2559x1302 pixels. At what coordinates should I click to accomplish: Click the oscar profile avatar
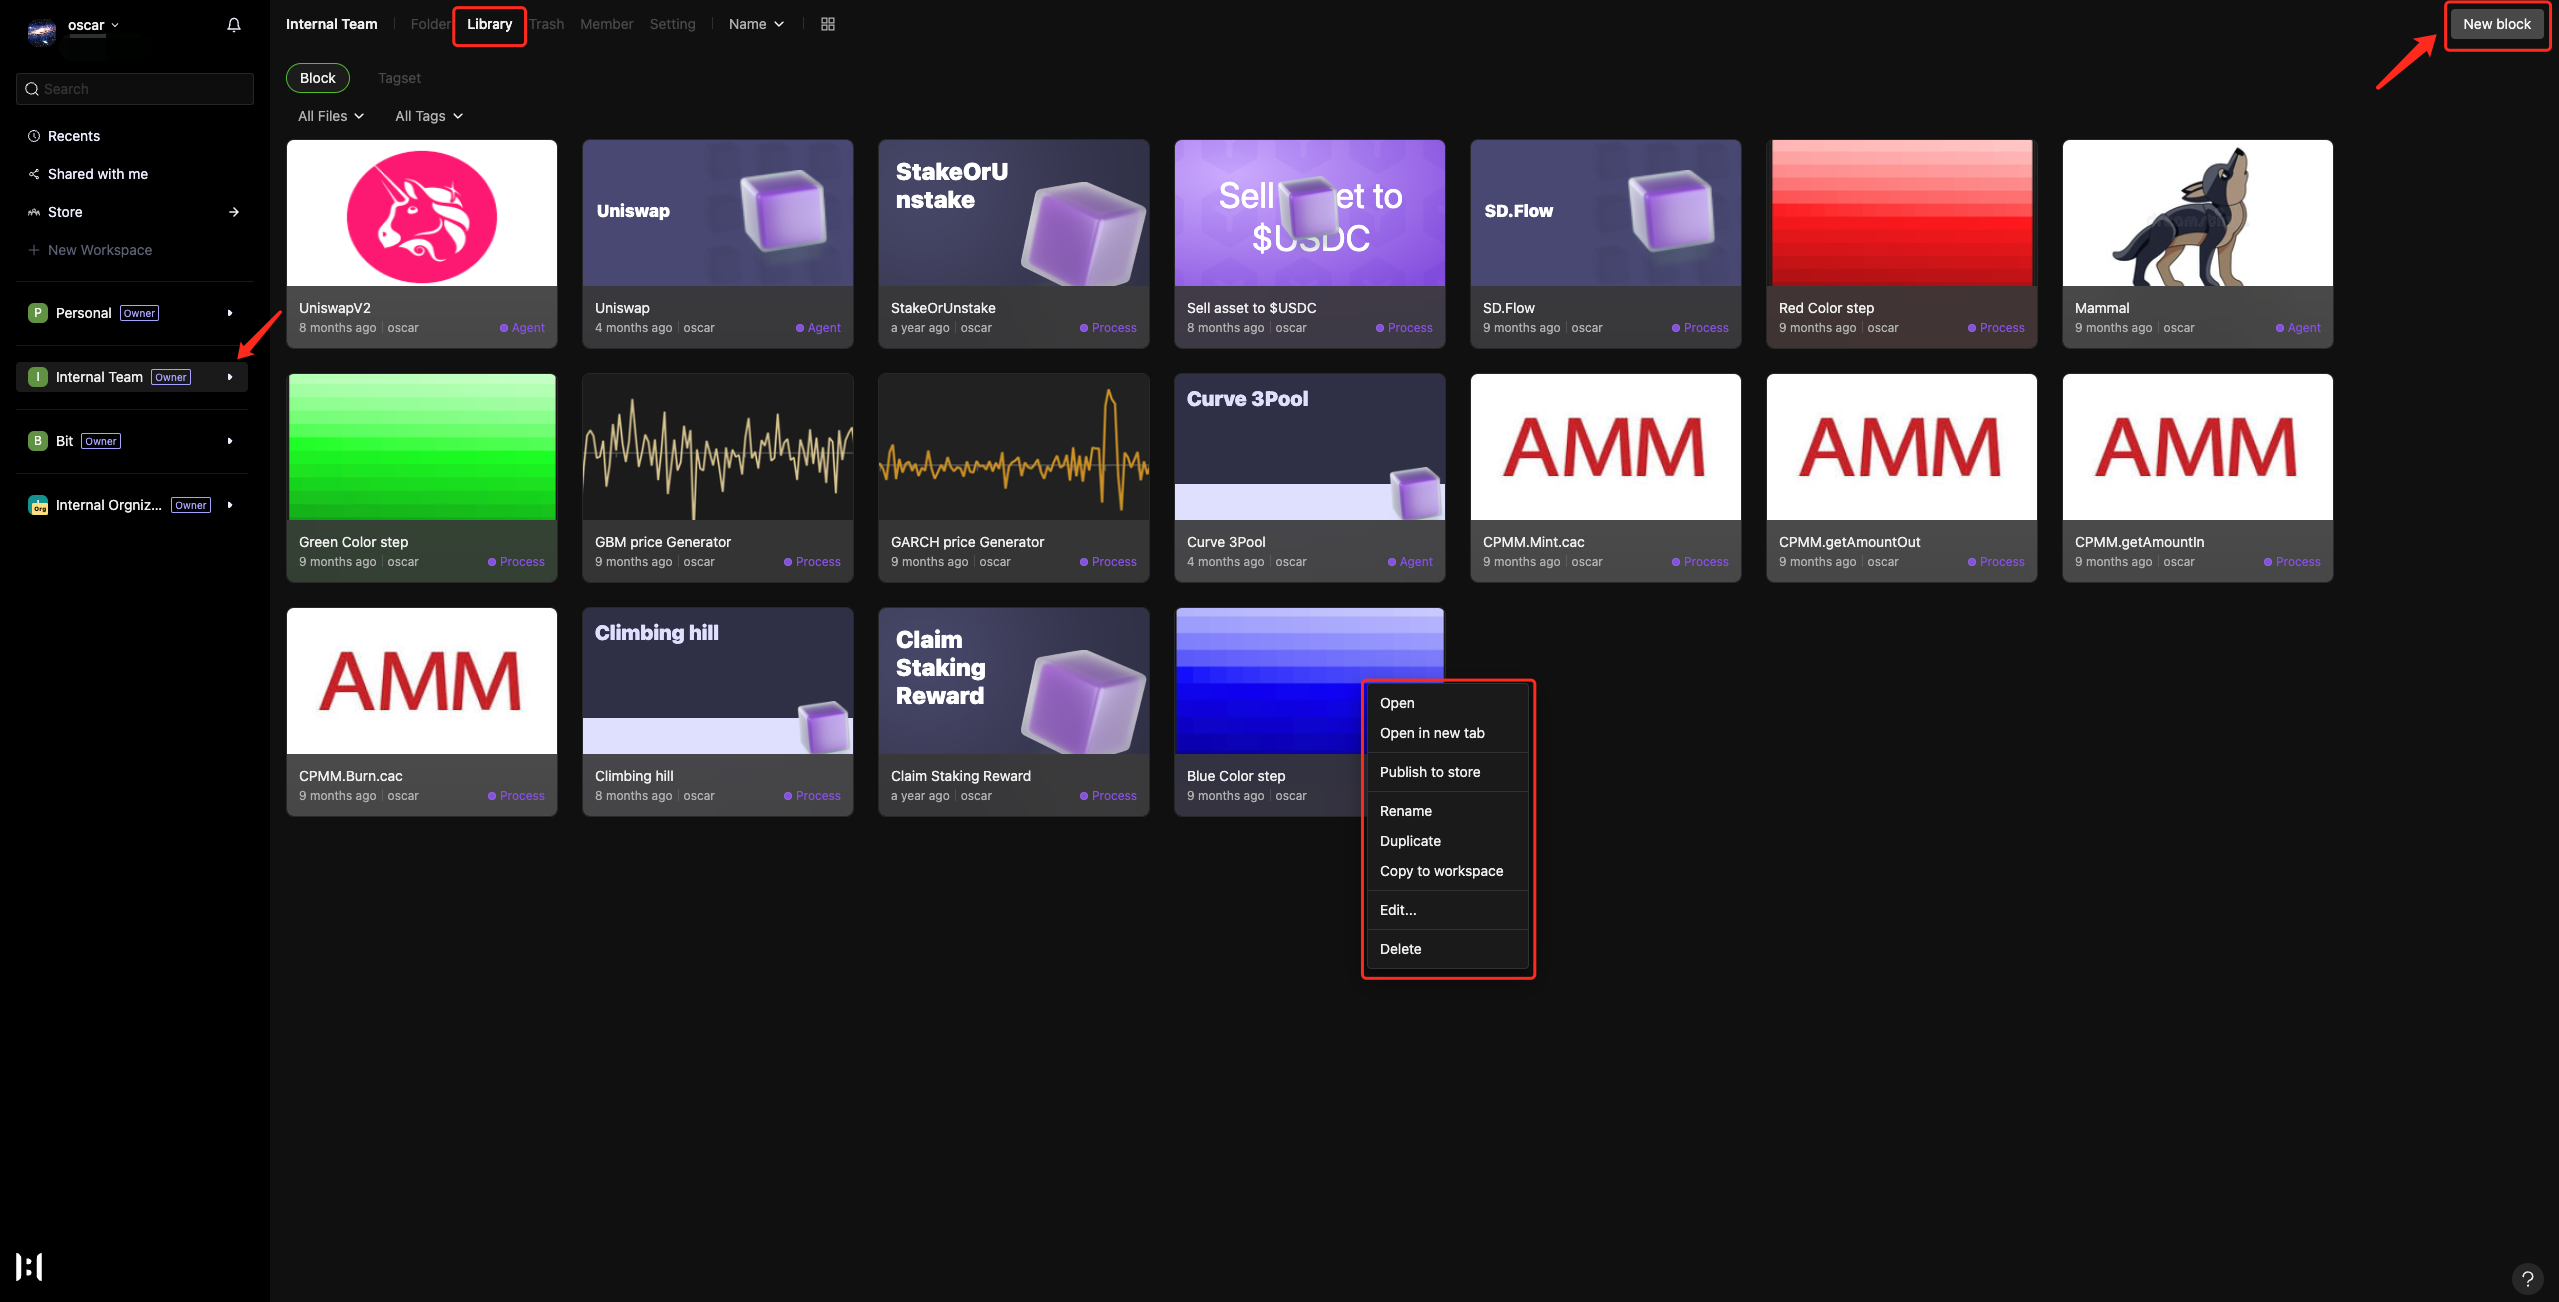tap(42, 31)
